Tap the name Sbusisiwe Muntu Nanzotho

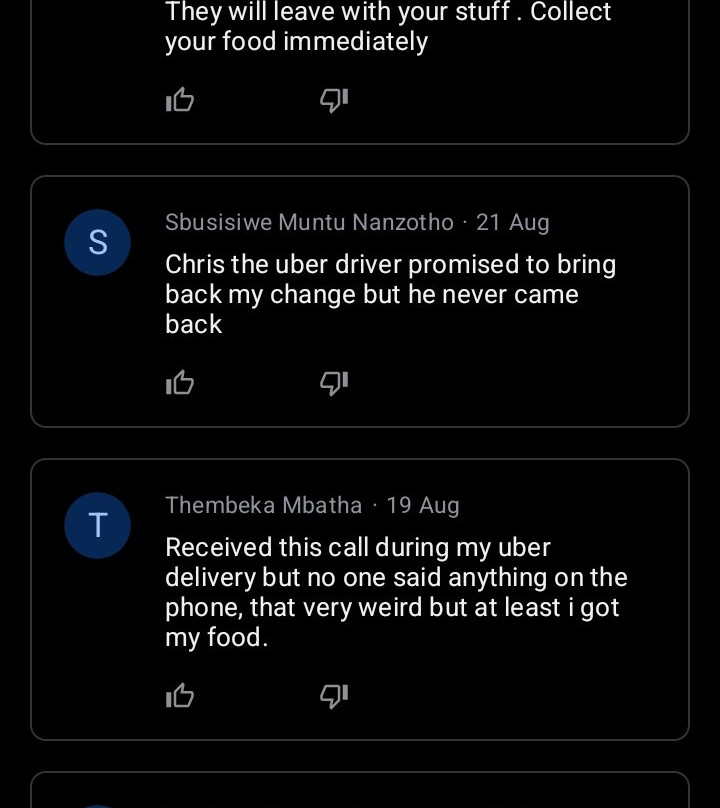(309, 222)
